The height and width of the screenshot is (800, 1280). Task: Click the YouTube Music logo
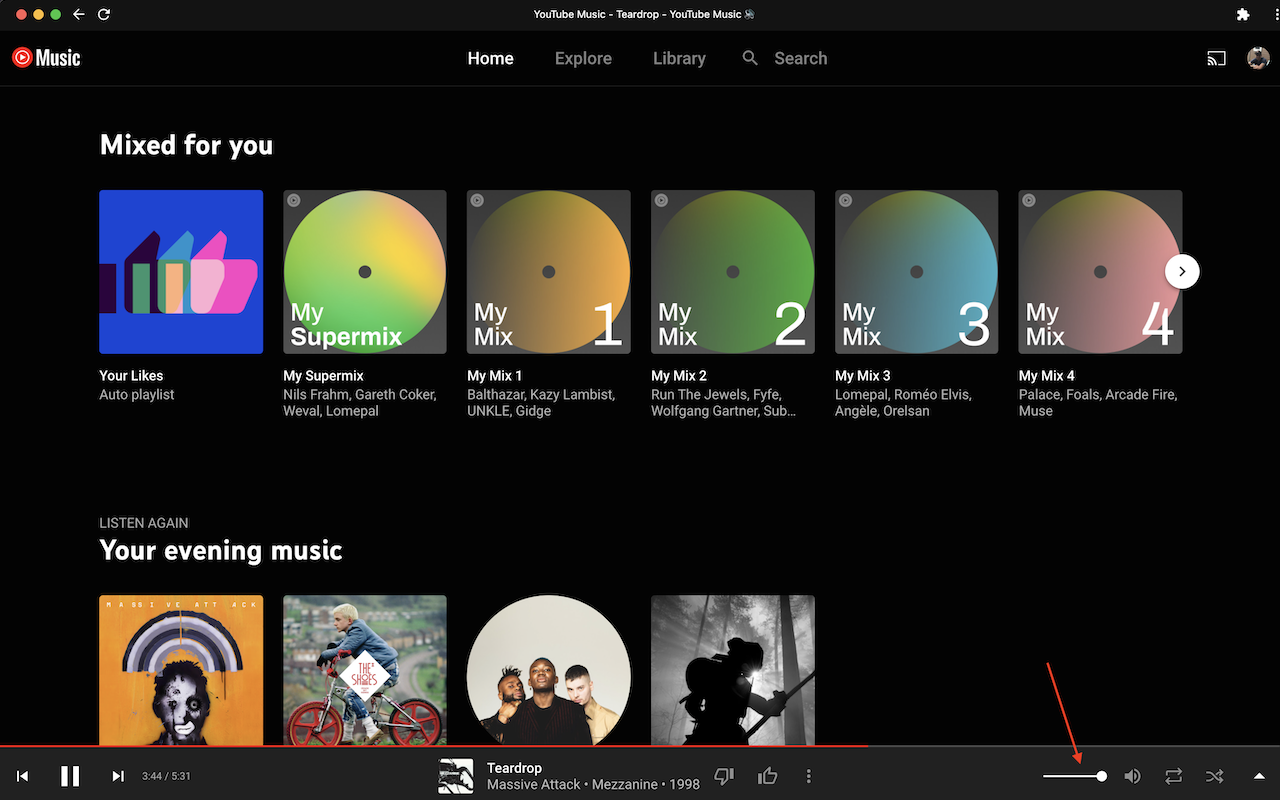[46, 58]
